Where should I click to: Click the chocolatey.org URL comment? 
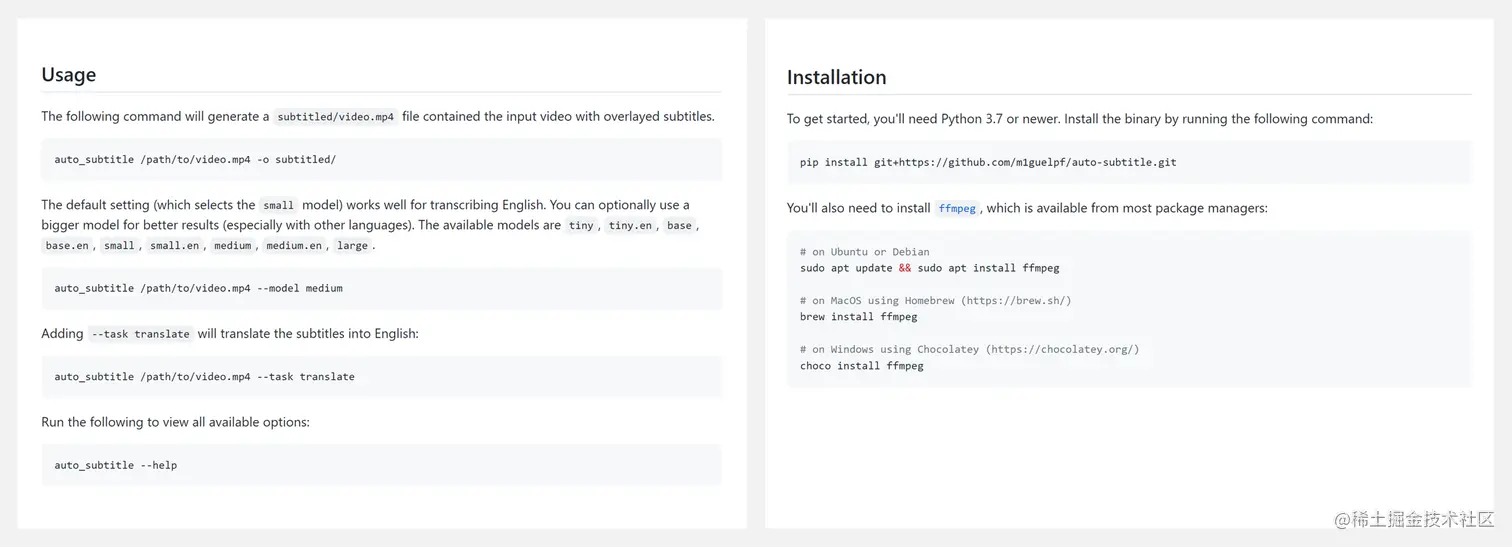click(1062, 350)
